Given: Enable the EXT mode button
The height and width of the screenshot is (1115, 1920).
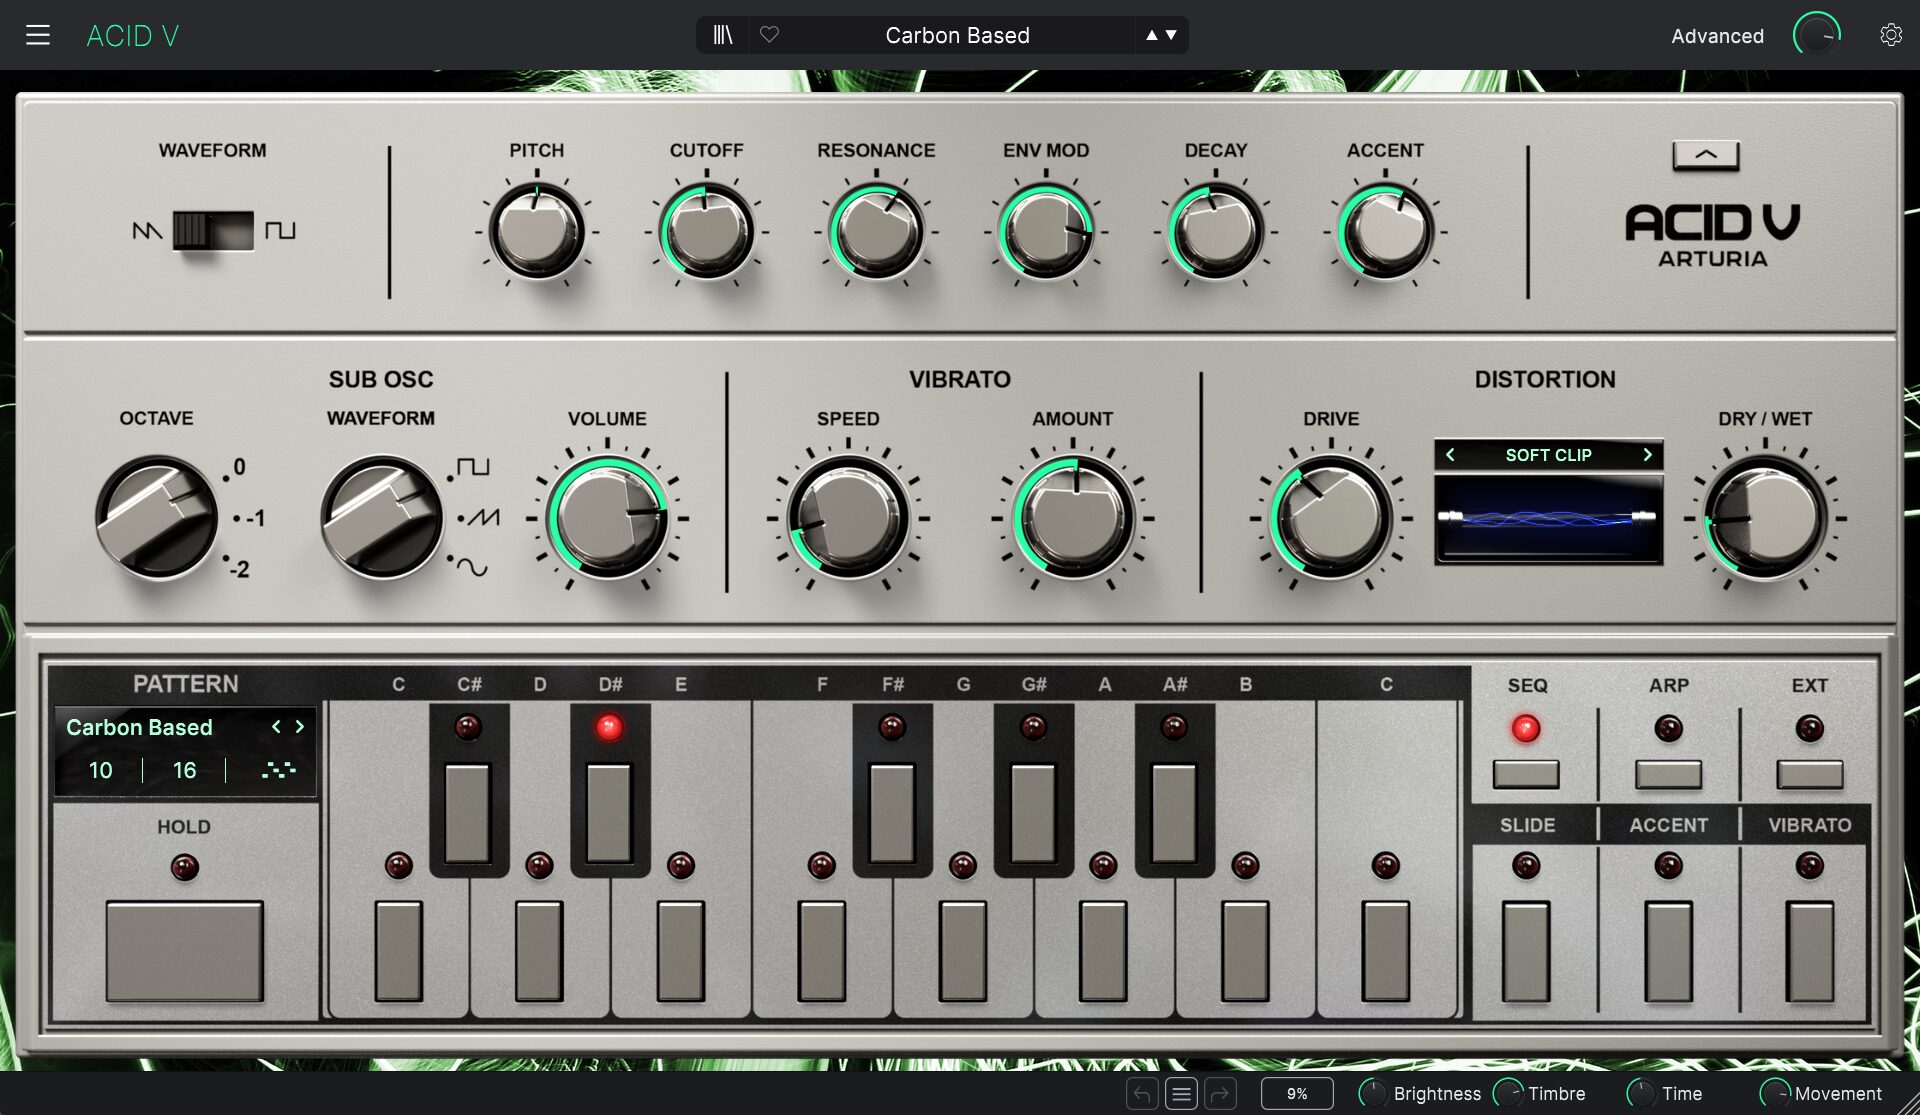Looking at the screenshot, I should click(1809, 774).
